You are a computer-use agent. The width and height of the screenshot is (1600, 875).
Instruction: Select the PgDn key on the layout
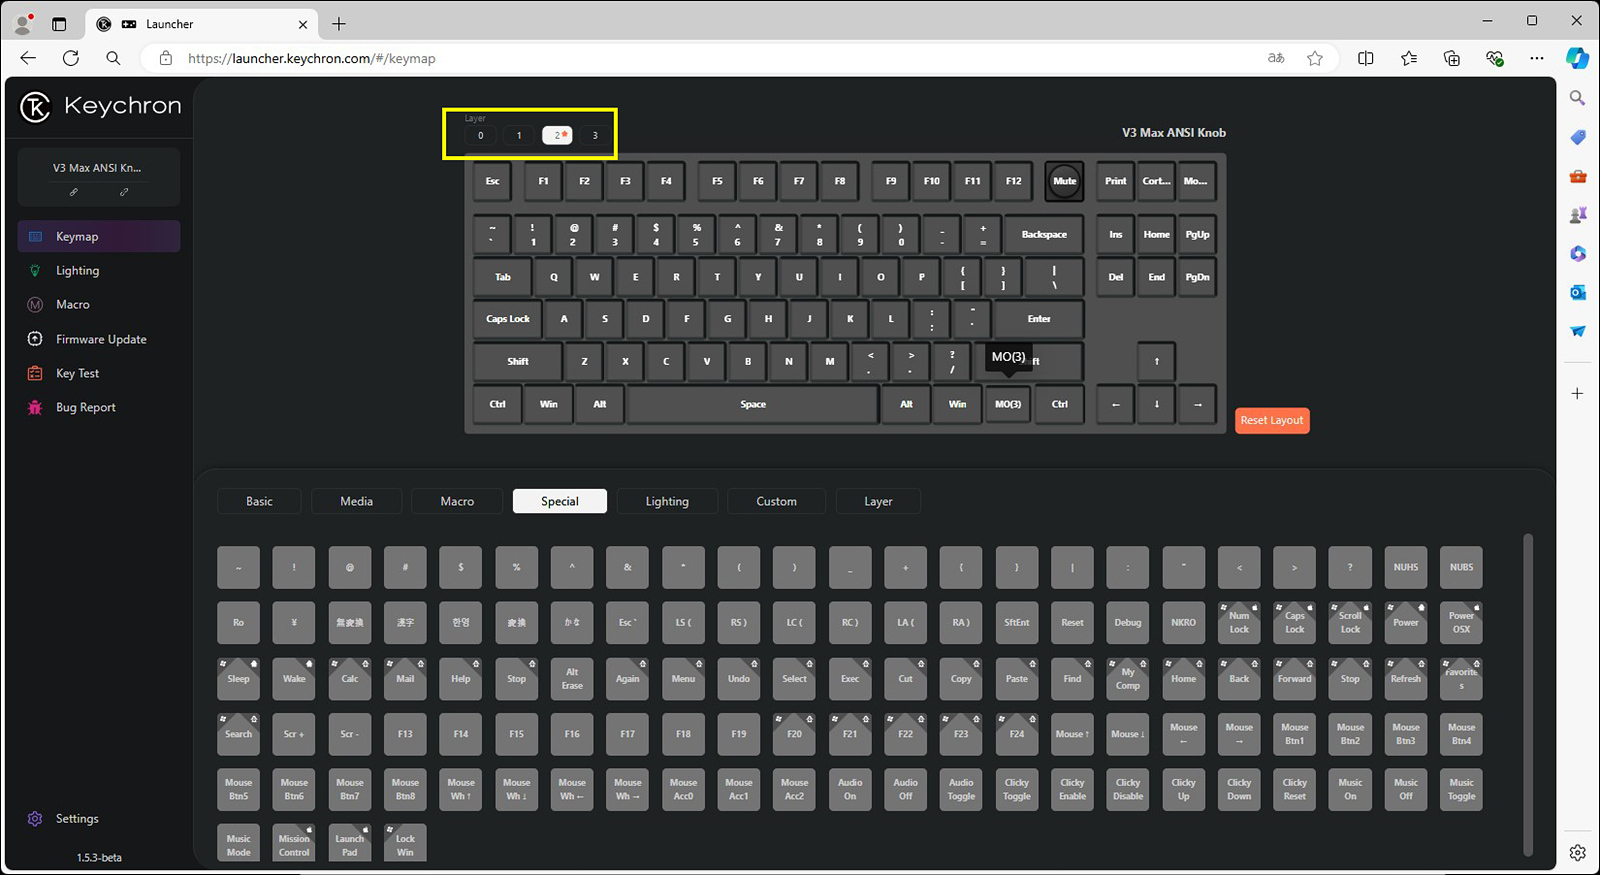(1197, 277)
